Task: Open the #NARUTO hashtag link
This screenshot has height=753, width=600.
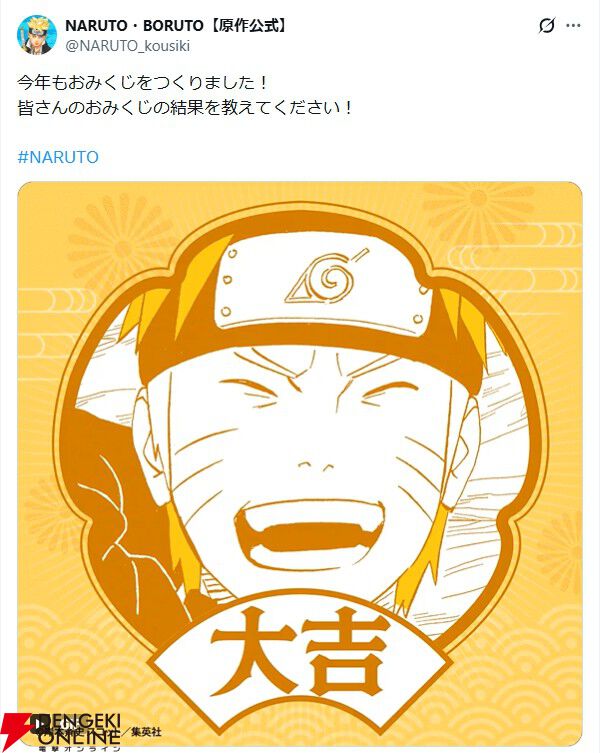Action: point(58,157)
